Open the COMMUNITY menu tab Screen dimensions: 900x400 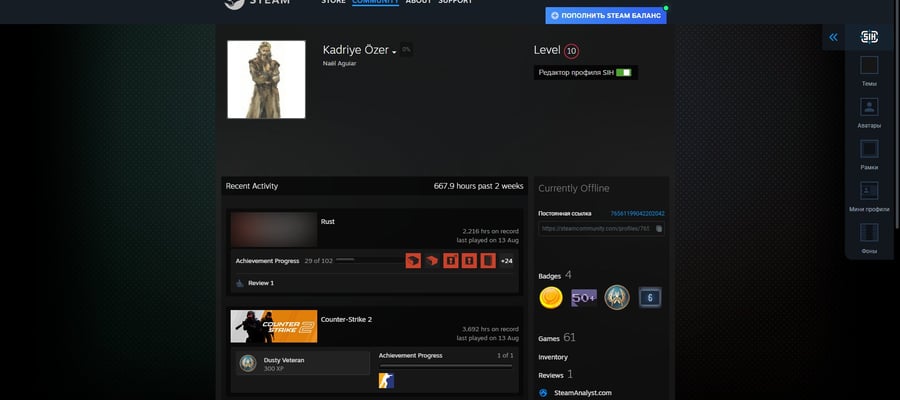click(x=375, y=2)
